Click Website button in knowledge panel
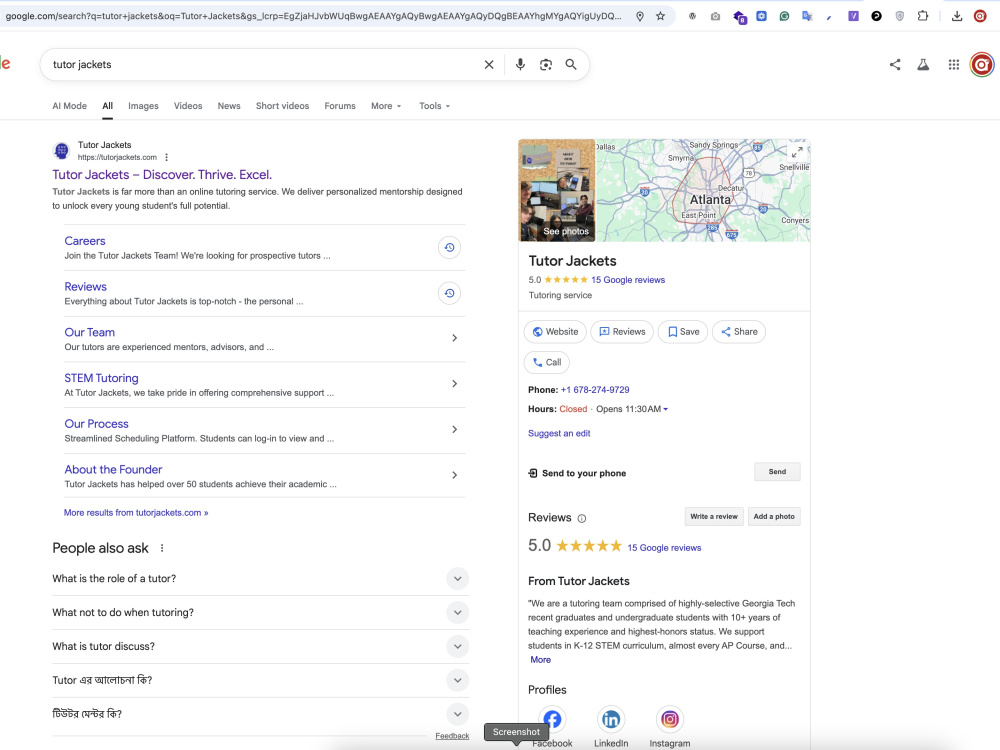Image resolution: width=1000 pixels, height=750 pixels. coord(555,332)
